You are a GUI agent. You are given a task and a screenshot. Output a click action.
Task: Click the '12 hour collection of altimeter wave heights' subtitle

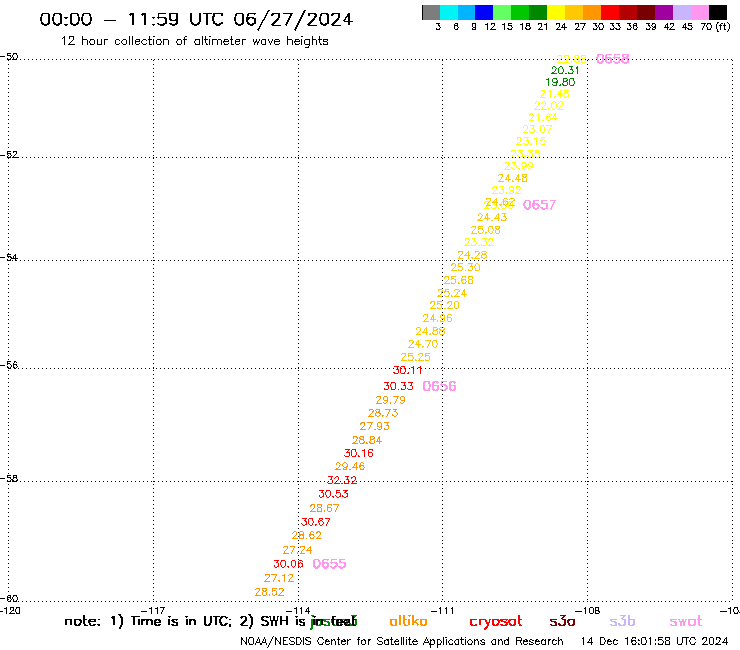[x=194, y=41]
